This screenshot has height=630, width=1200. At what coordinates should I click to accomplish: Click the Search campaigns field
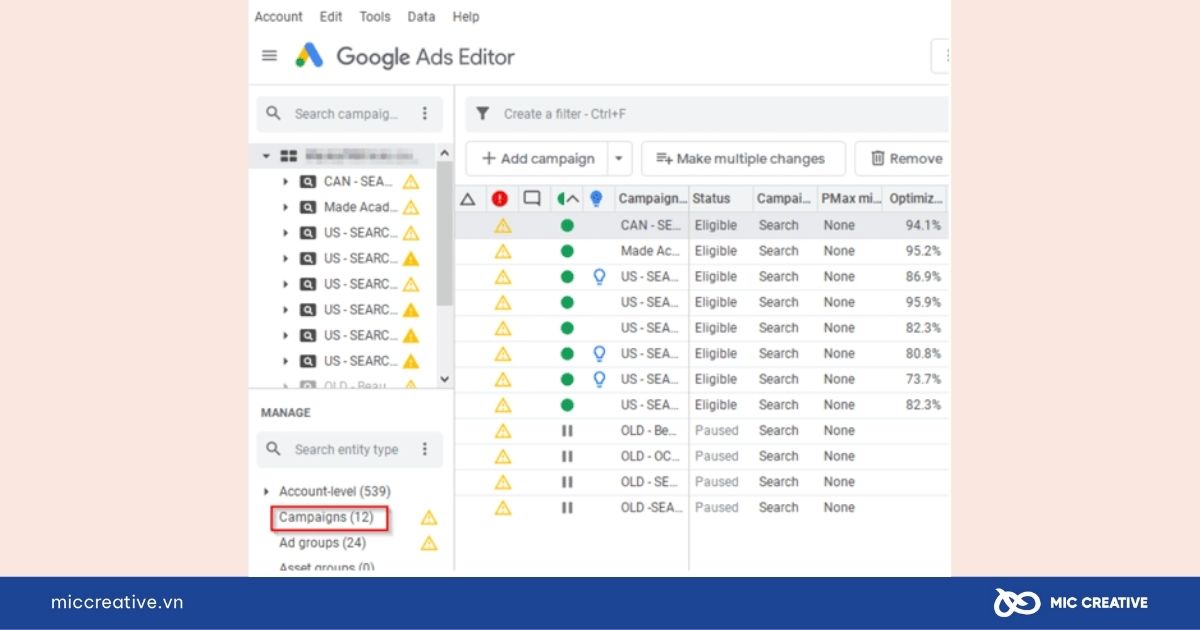349,114
